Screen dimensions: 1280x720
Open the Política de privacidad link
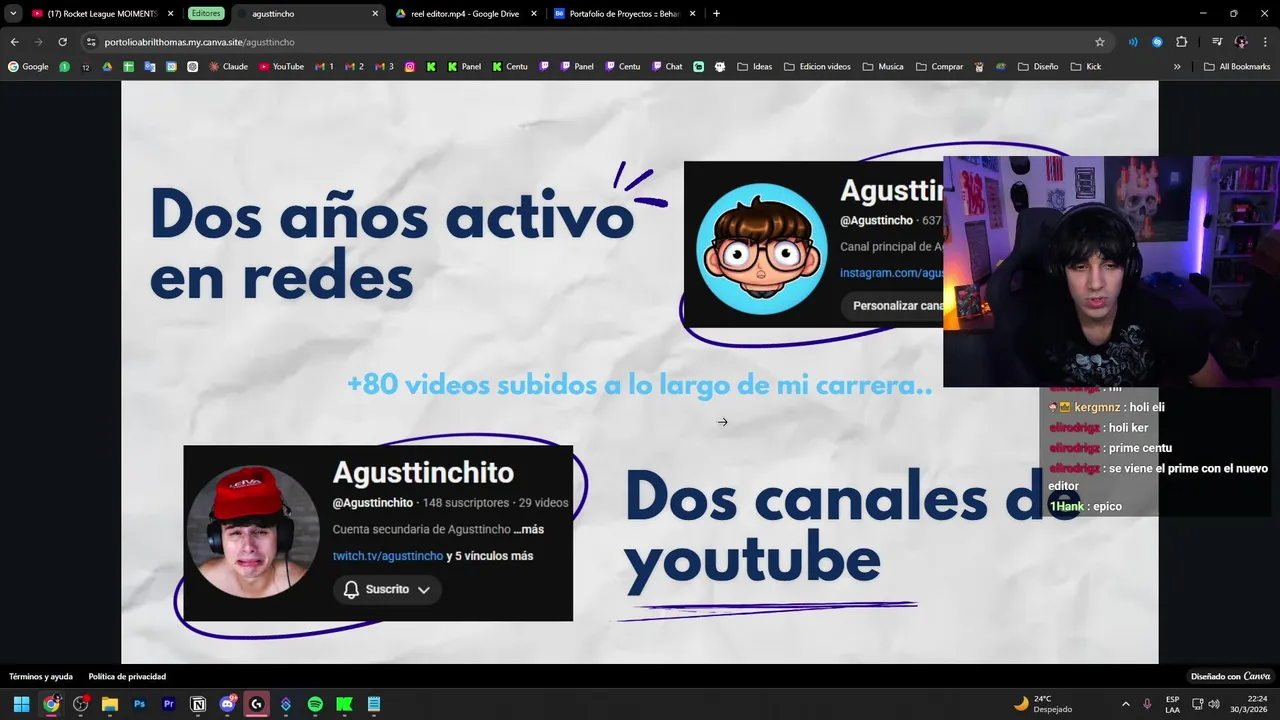pyautogui.click(x=127, y=677)
